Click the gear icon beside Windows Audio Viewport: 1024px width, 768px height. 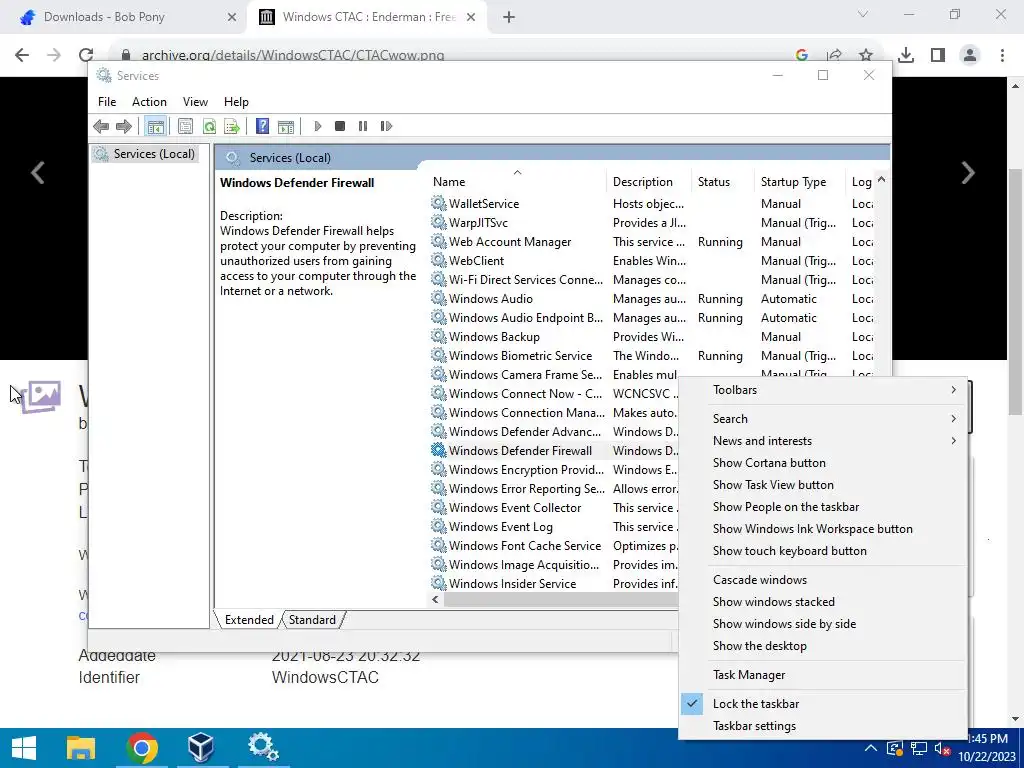(x=439, y=298)
